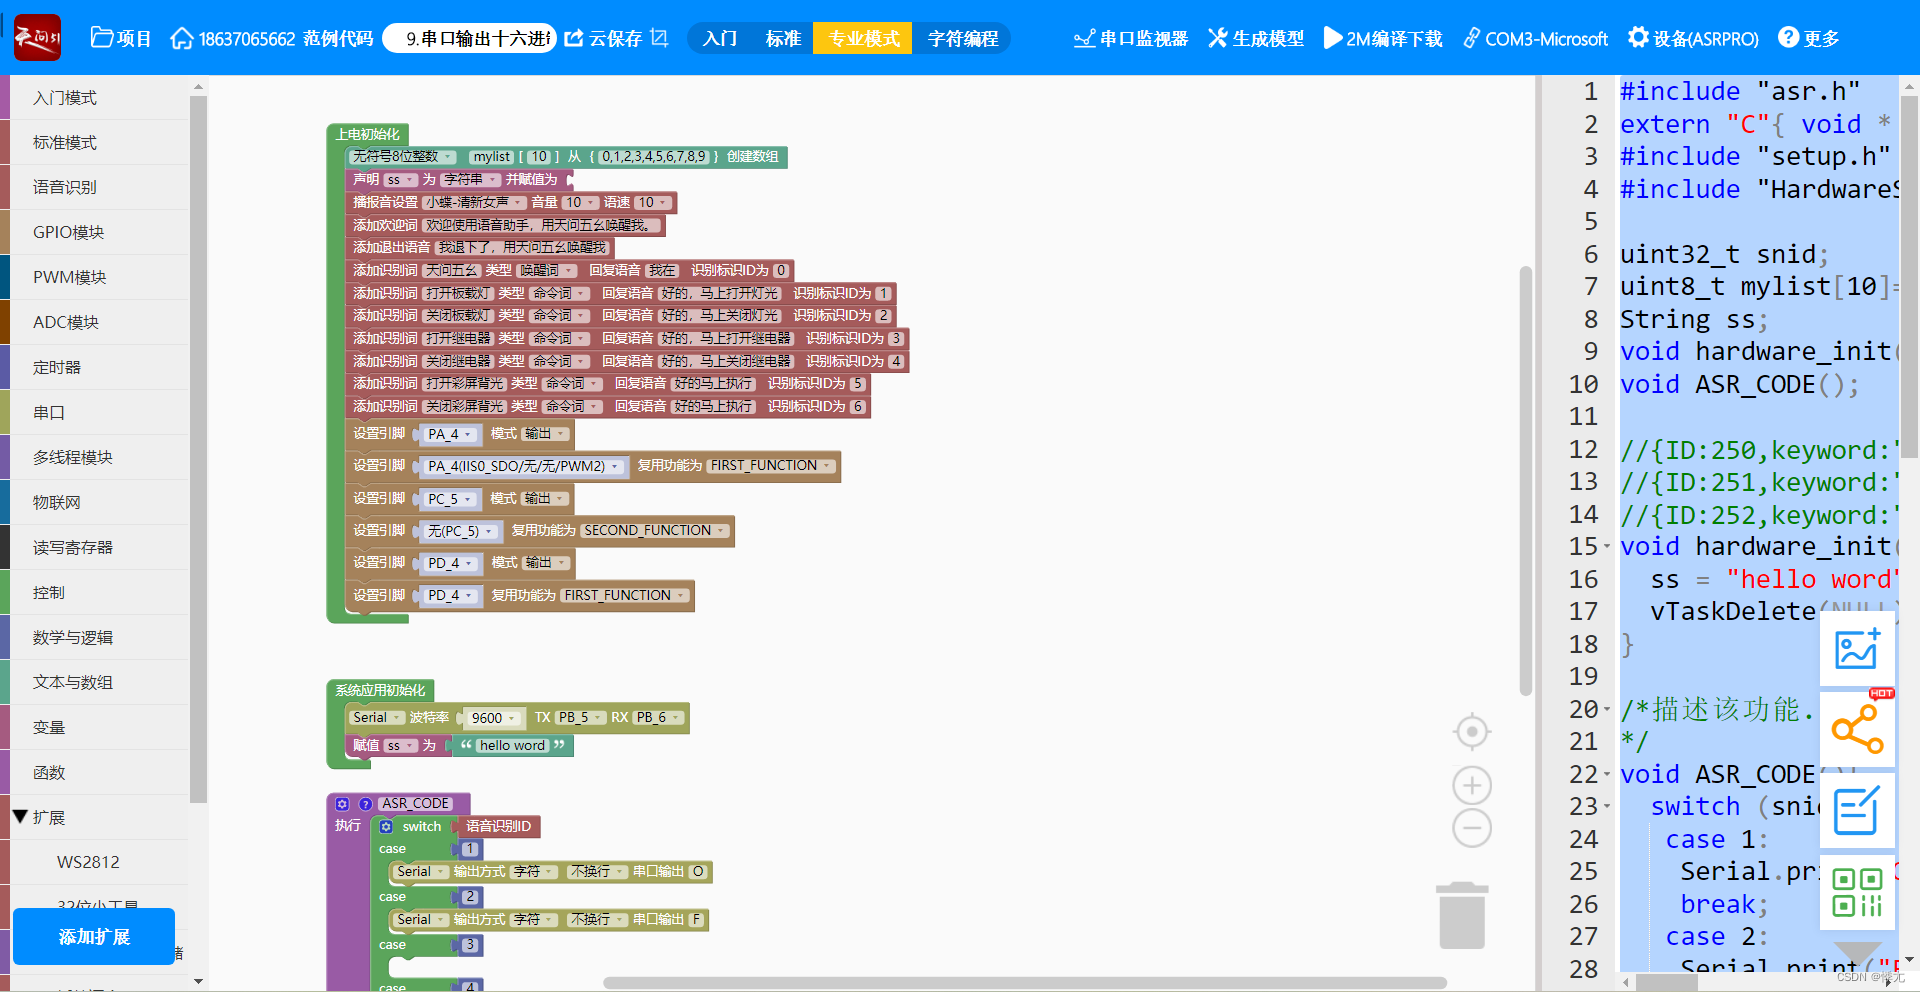Screen dimensions: 1920x992
Task: Open the 更多 help menu
Action: (x=1808, y=38)
